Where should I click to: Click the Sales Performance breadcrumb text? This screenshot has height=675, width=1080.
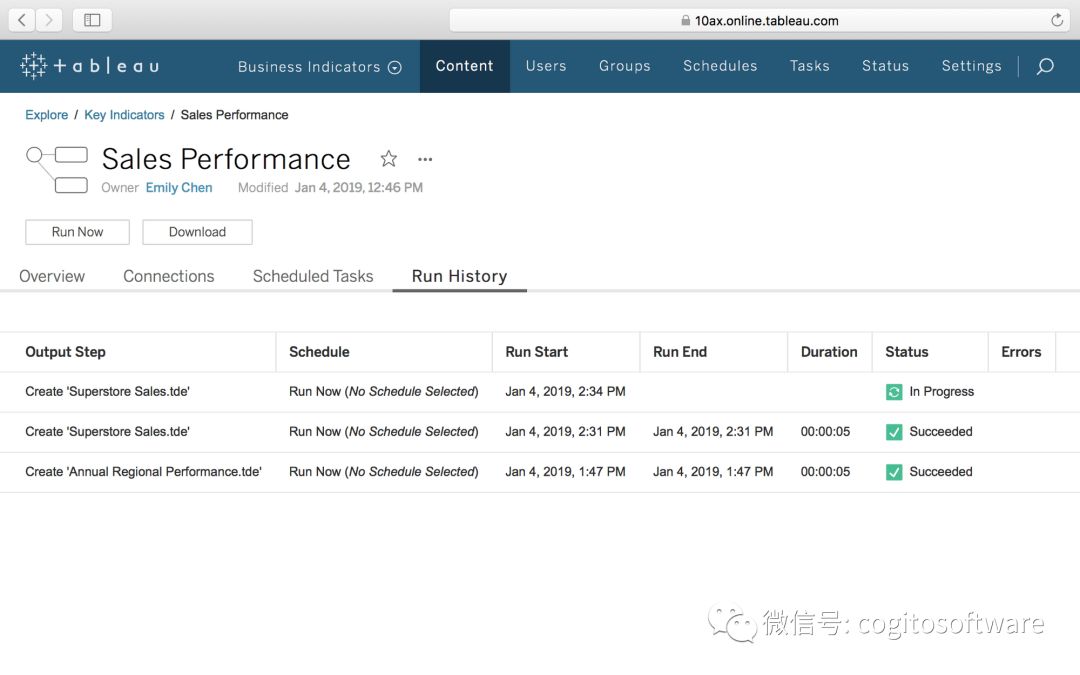(x=234, y=115)
